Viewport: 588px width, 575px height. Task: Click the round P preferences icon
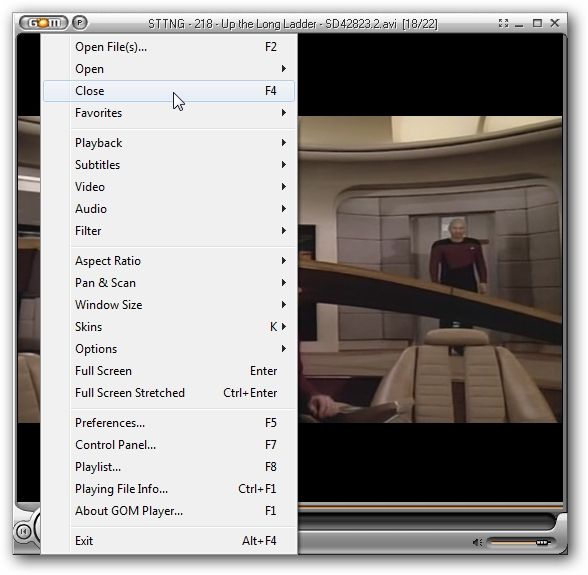pyautogui.click(x=80, y=23)
